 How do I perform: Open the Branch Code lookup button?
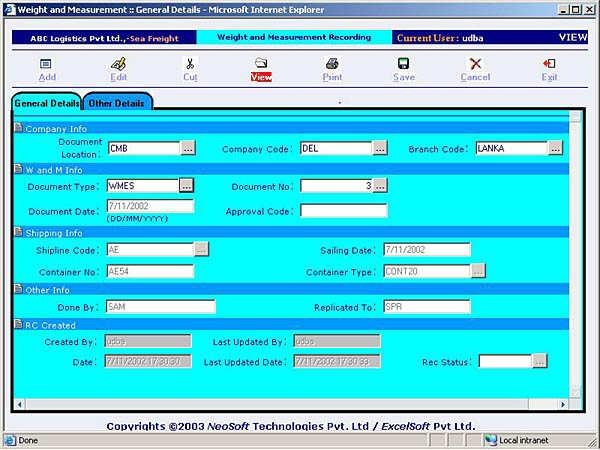[555, 148]
